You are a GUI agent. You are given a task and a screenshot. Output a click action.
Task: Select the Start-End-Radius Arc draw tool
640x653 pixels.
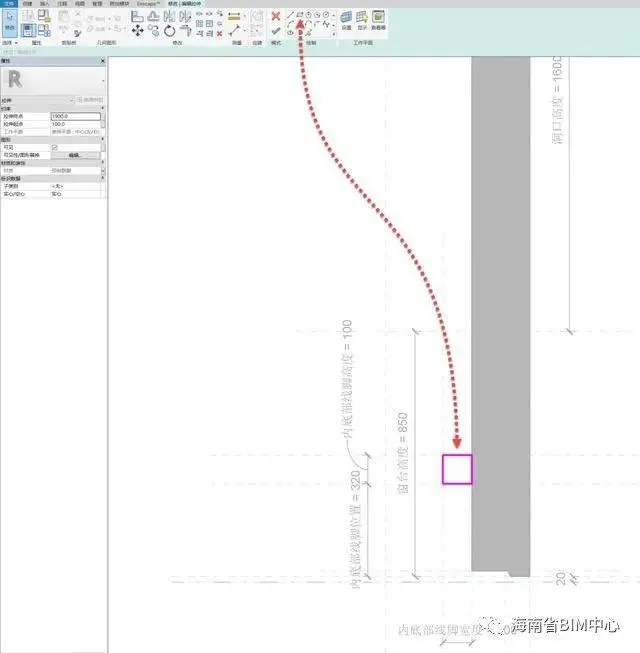click(x=290, y=24)
